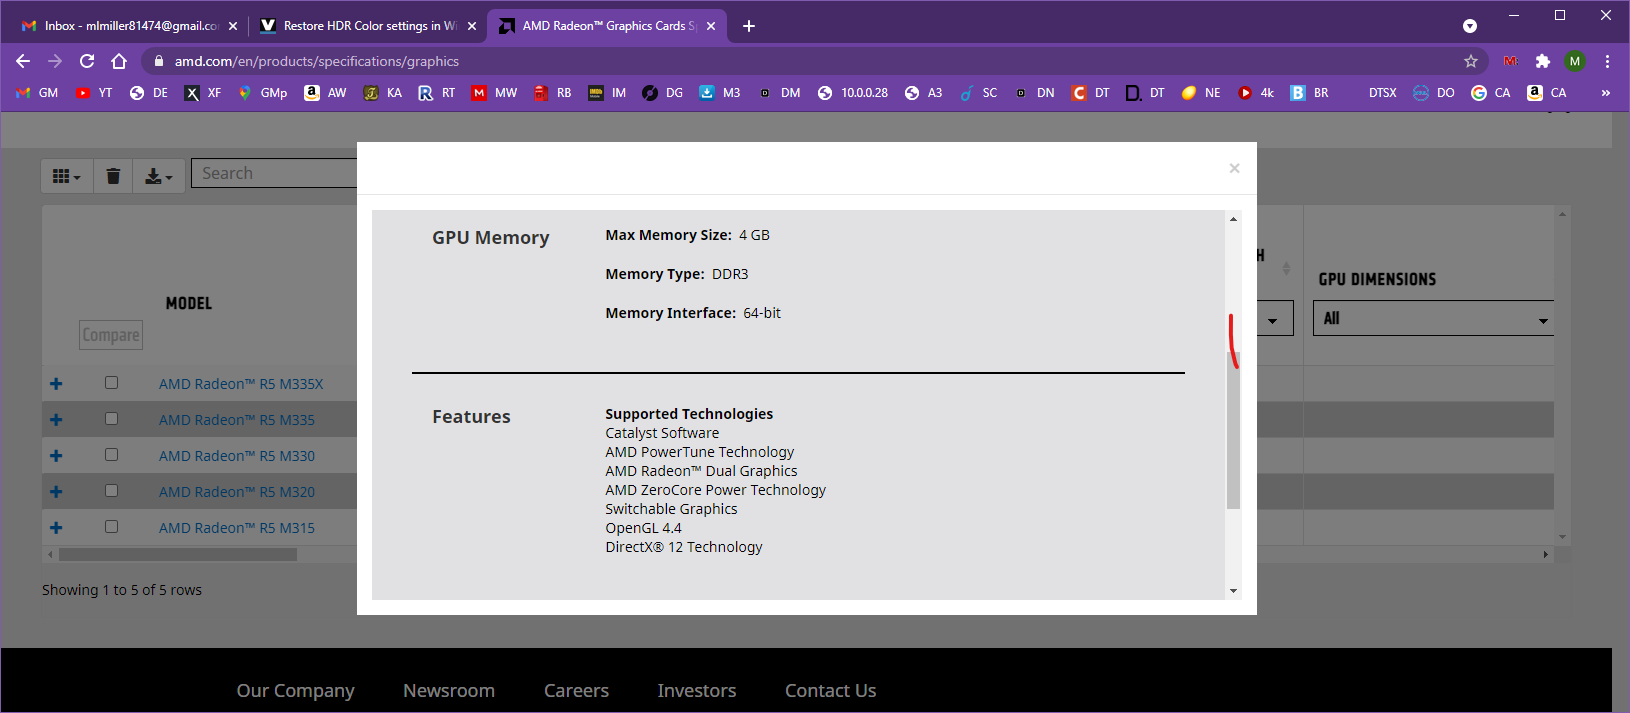Open AMD Radeon R5 M330 link

click(x=237, y=456)
